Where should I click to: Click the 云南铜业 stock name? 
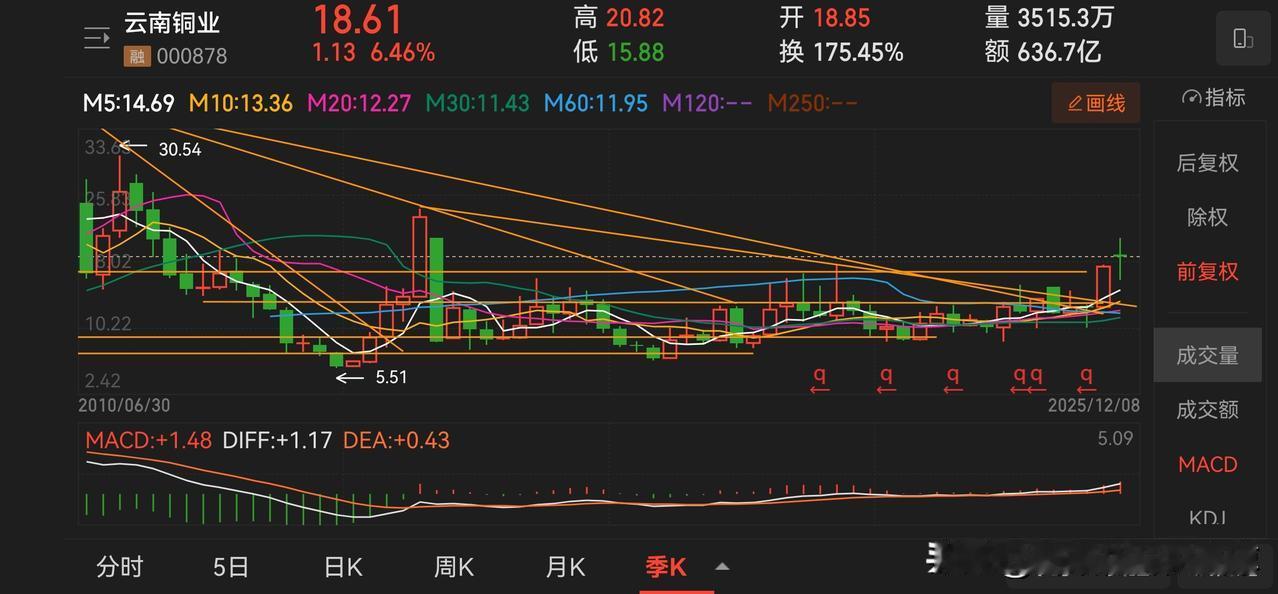172,23
